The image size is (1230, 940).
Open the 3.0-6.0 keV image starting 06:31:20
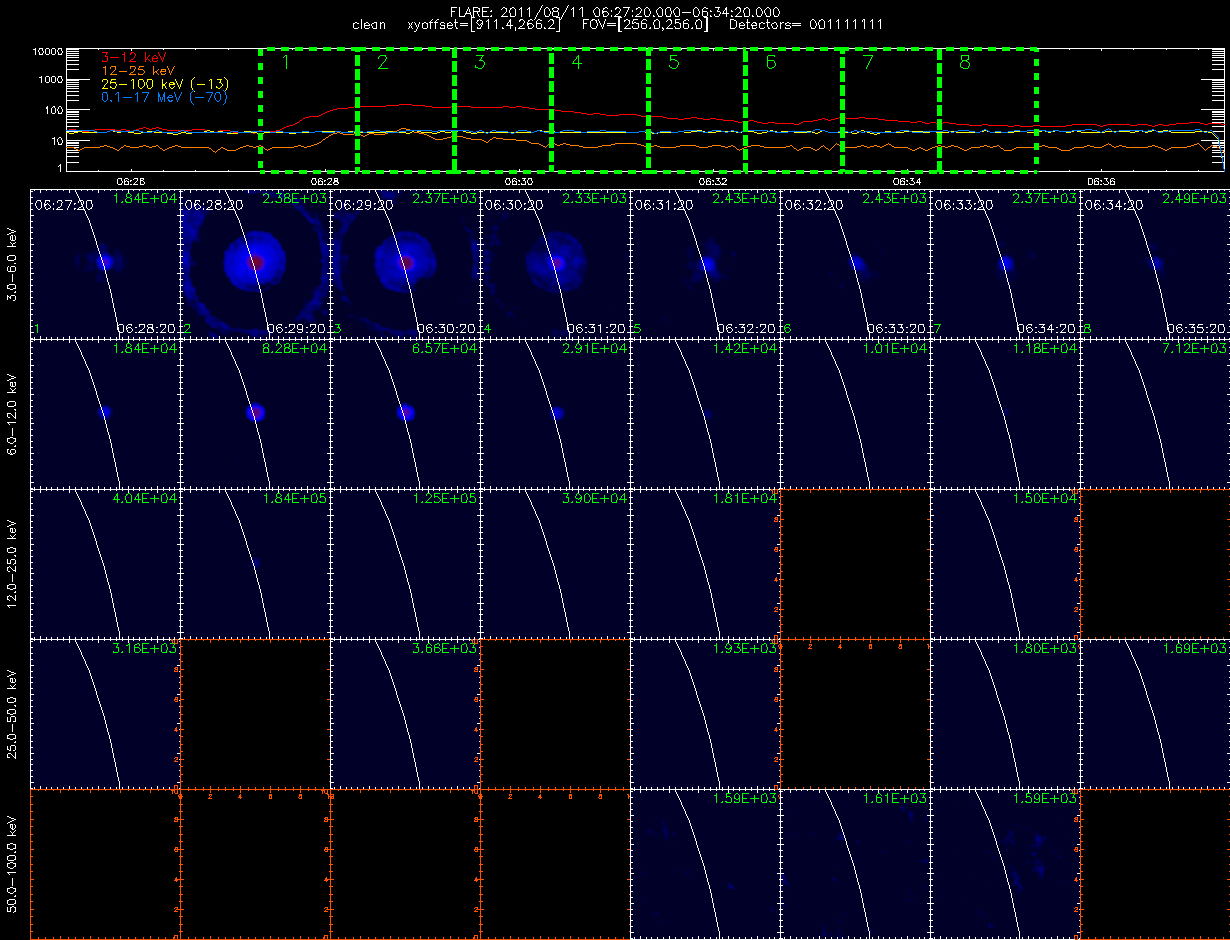click(705, 263)
